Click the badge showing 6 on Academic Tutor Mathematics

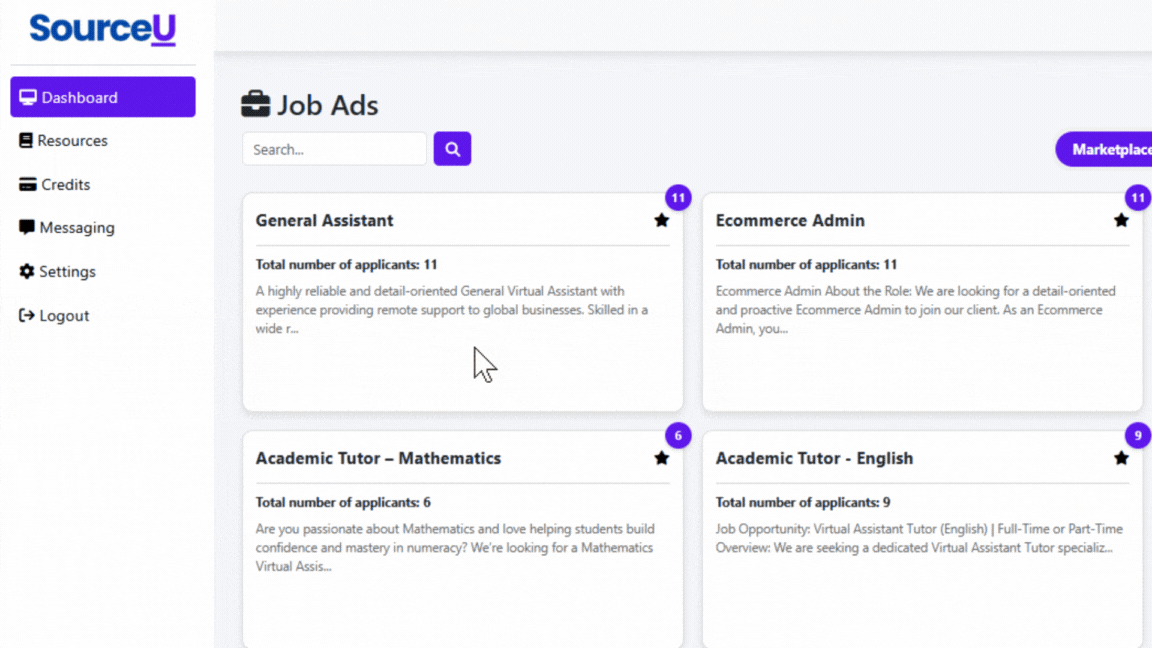677,436
